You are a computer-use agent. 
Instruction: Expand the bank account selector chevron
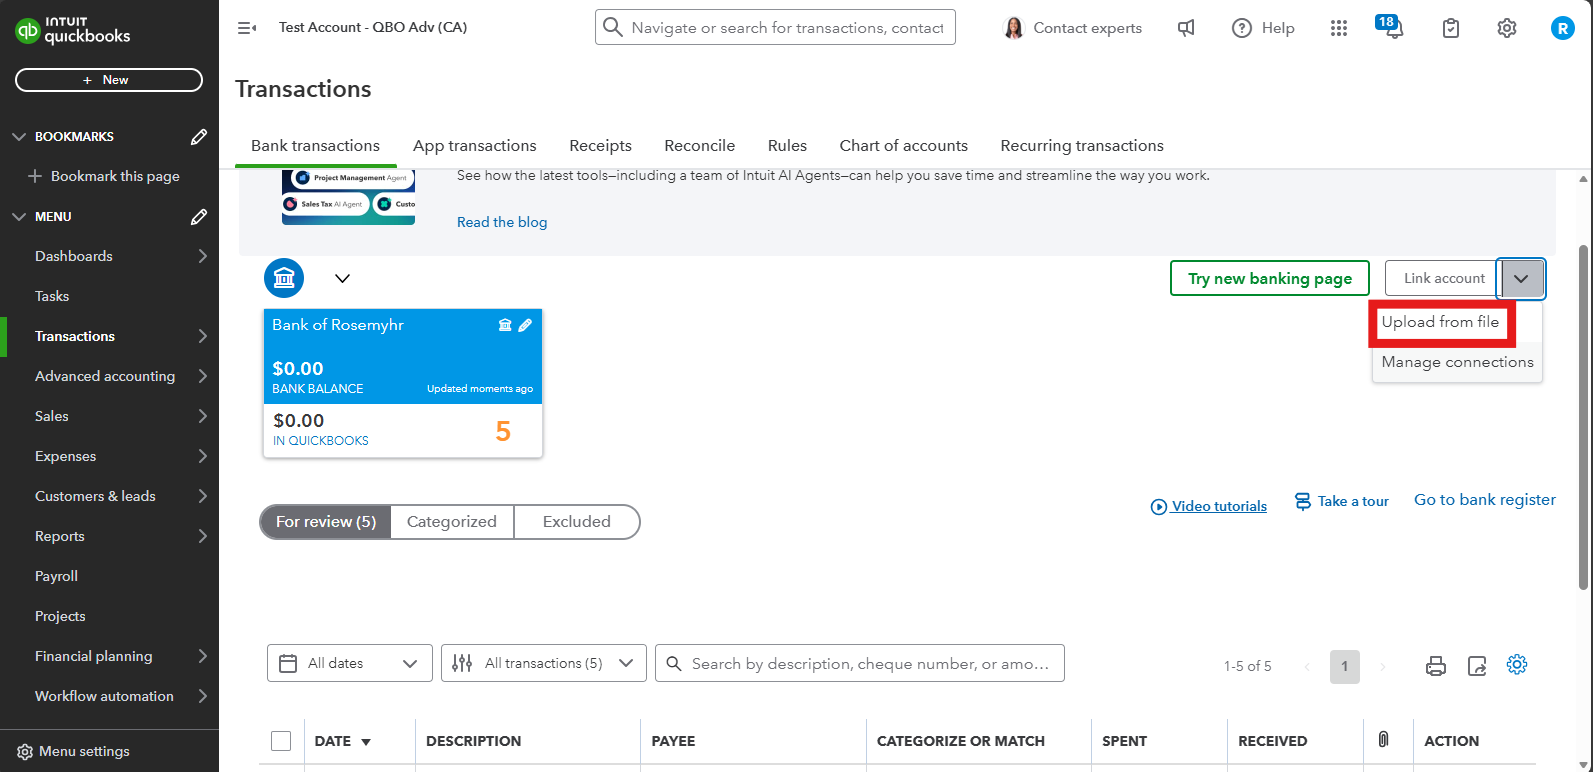point(342,279)
